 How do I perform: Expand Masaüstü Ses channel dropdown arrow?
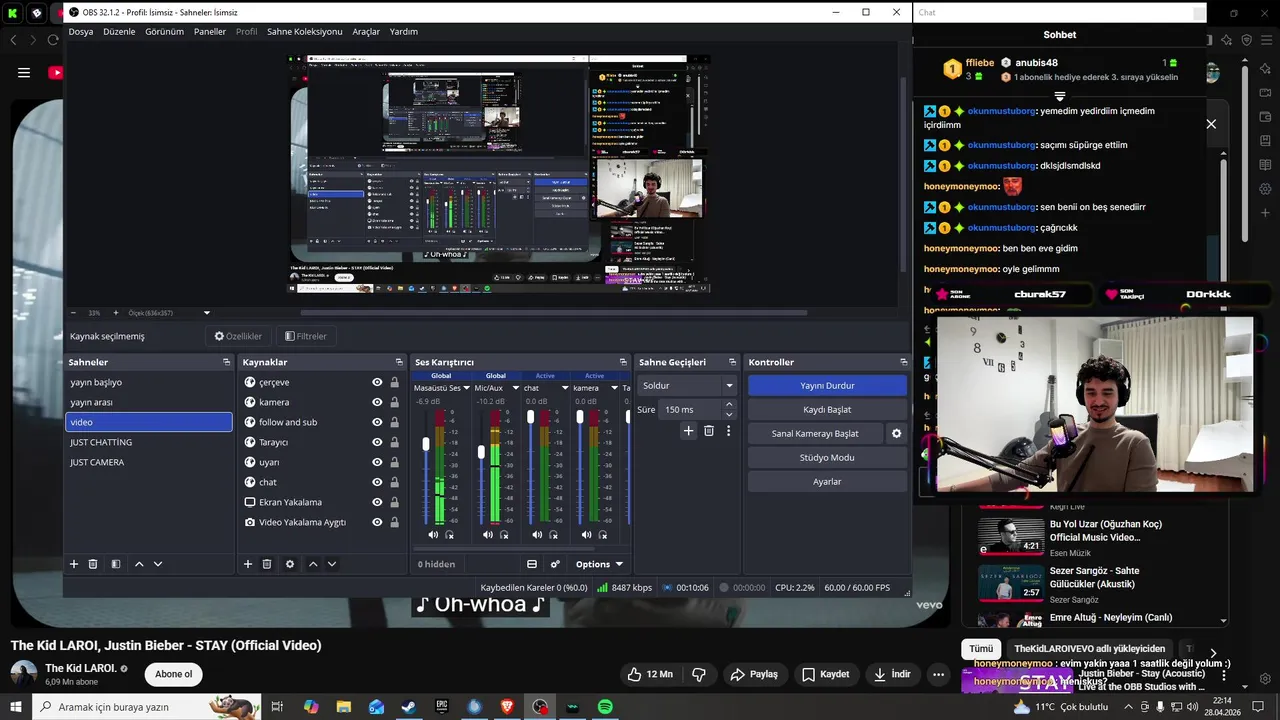pyautogui.click(x=468, y=388)
